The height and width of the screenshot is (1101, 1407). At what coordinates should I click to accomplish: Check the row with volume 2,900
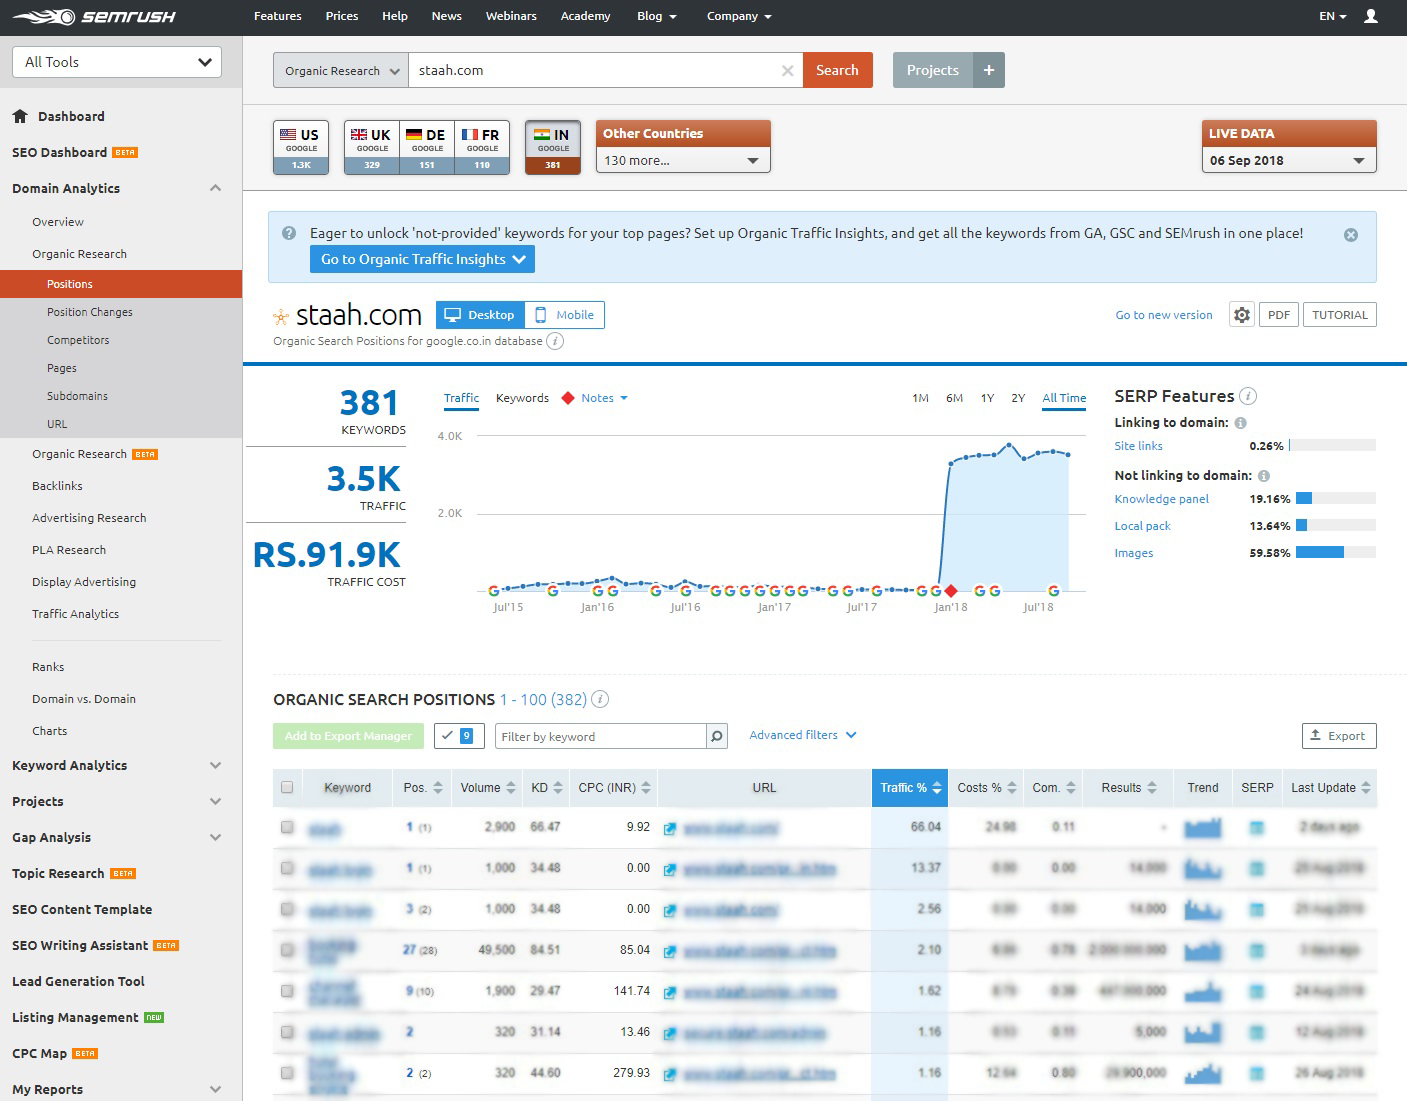pos(287,828)
